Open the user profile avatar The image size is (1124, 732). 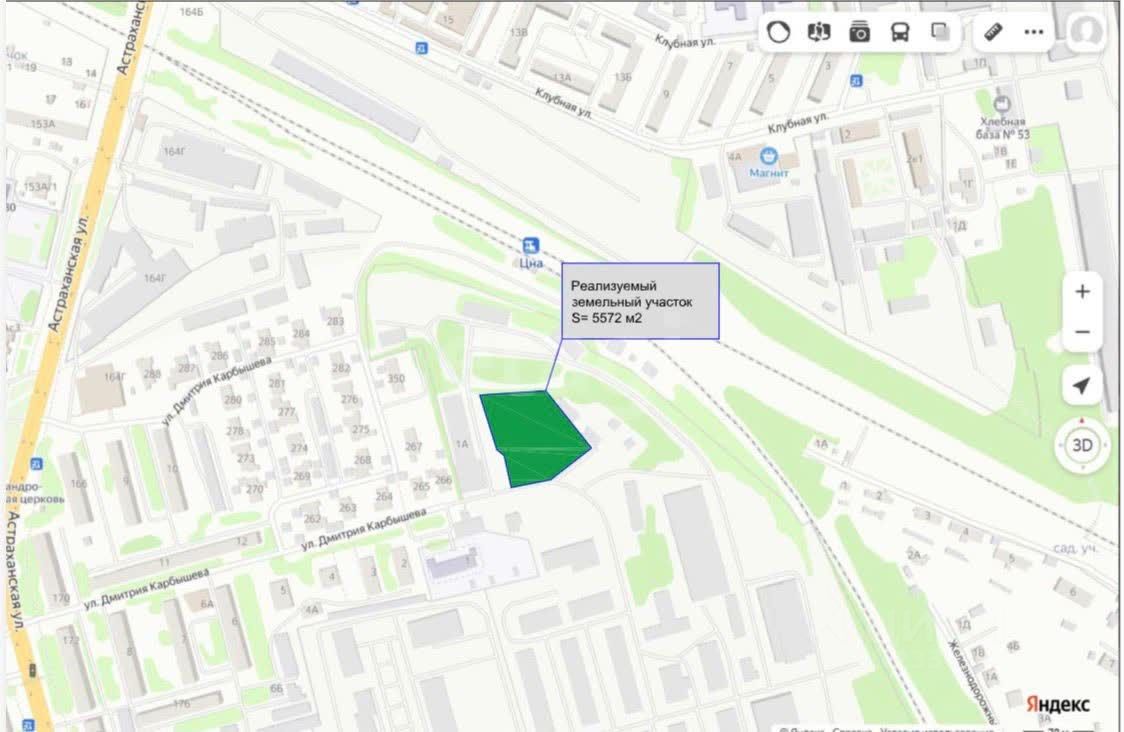pyautogui.click(x=1087, y=32)
